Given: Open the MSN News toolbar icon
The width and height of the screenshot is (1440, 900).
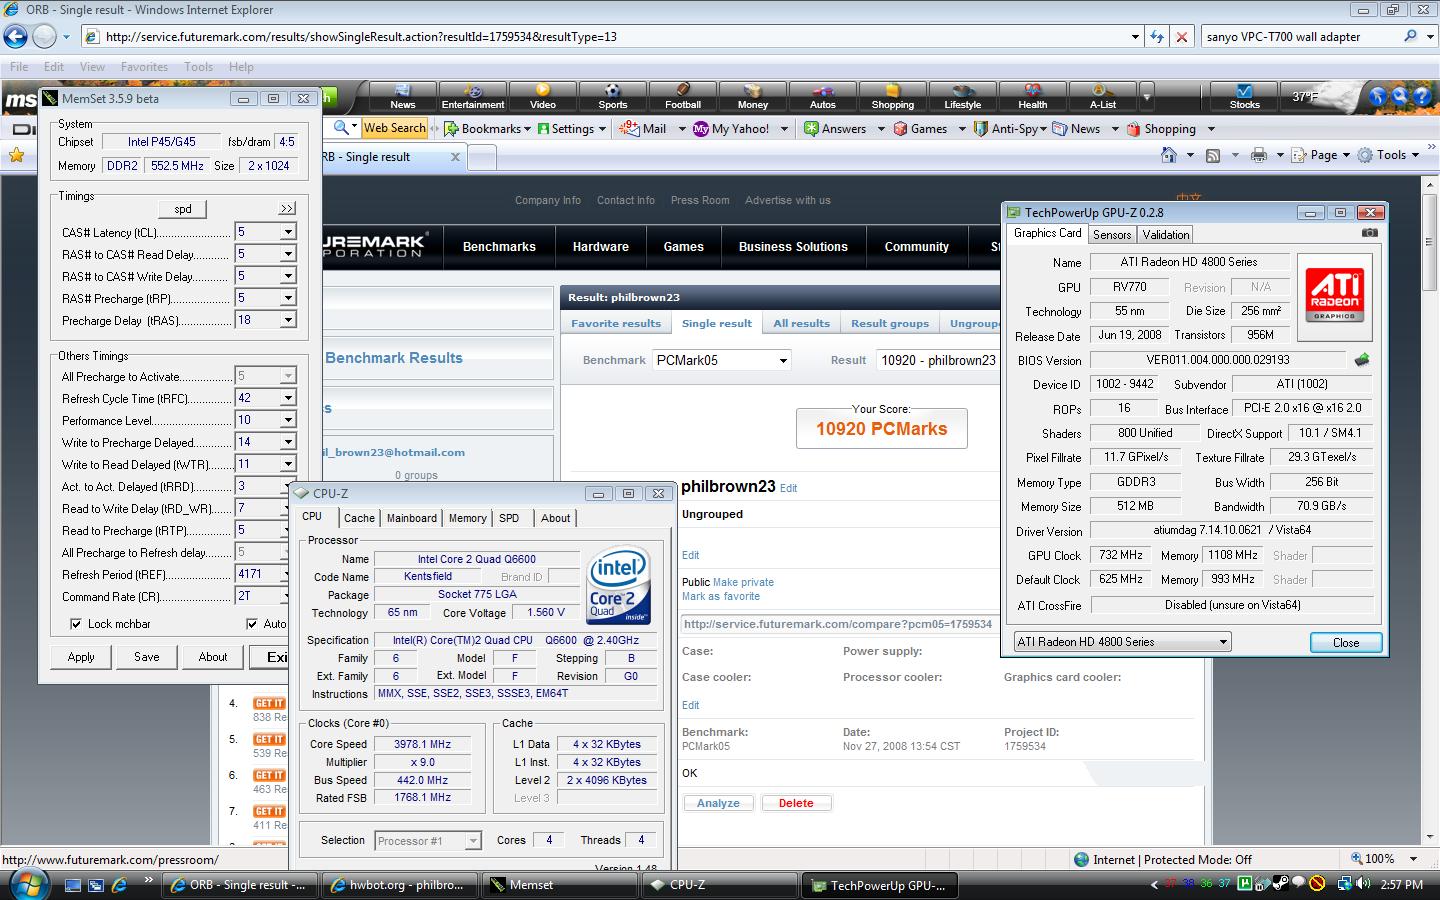Looking at the screenshot, I should (x=402, y=97).
